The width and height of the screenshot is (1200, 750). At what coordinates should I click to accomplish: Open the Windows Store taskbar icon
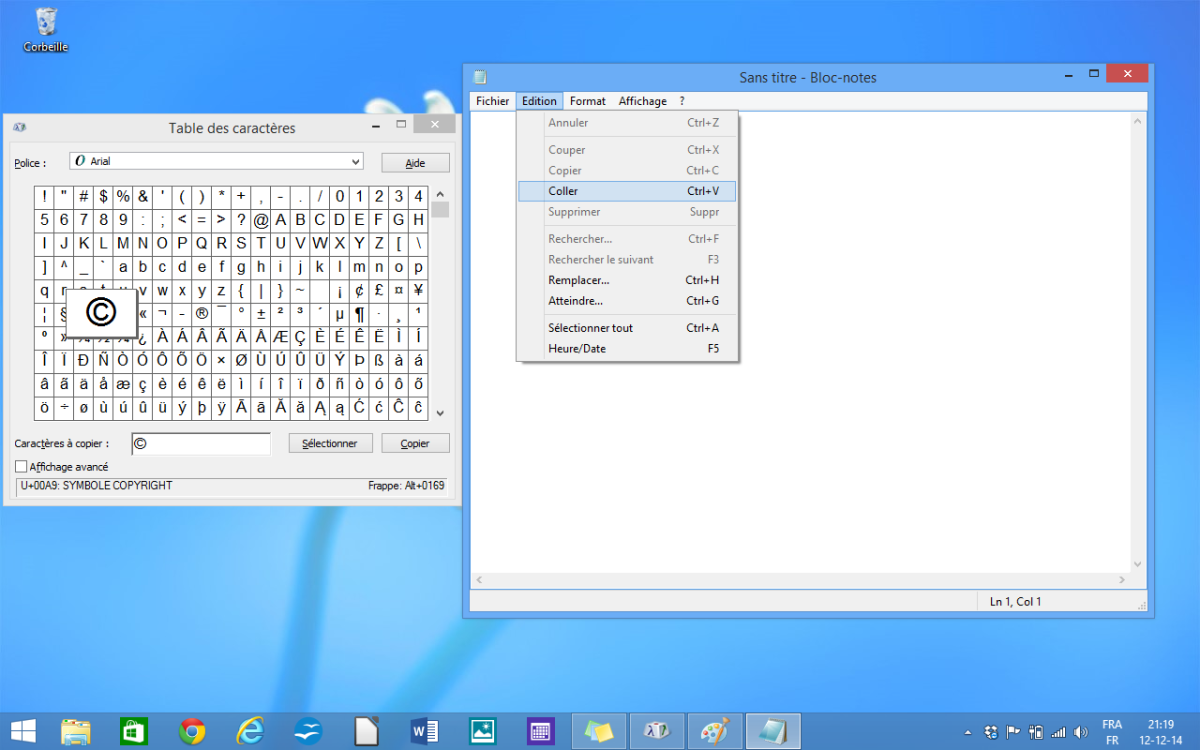(x=134, y=731)
